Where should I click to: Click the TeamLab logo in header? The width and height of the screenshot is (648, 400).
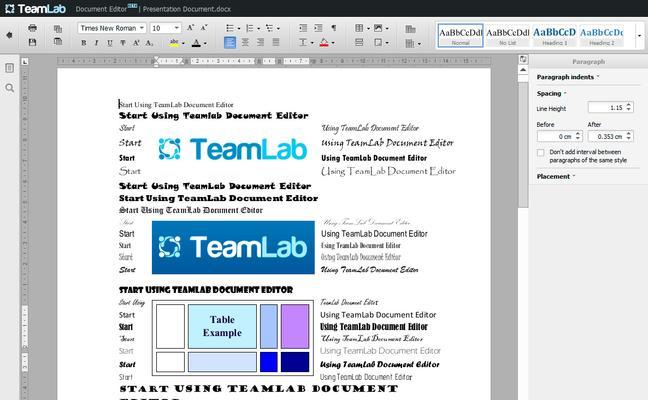click(x=36, y=9)
